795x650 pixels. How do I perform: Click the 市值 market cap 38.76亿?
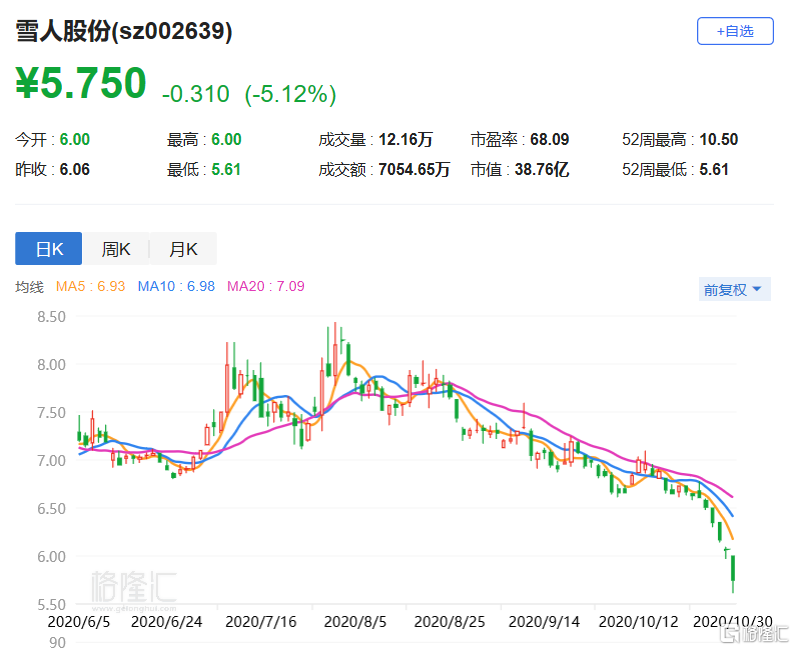click(x=542, y=169)
